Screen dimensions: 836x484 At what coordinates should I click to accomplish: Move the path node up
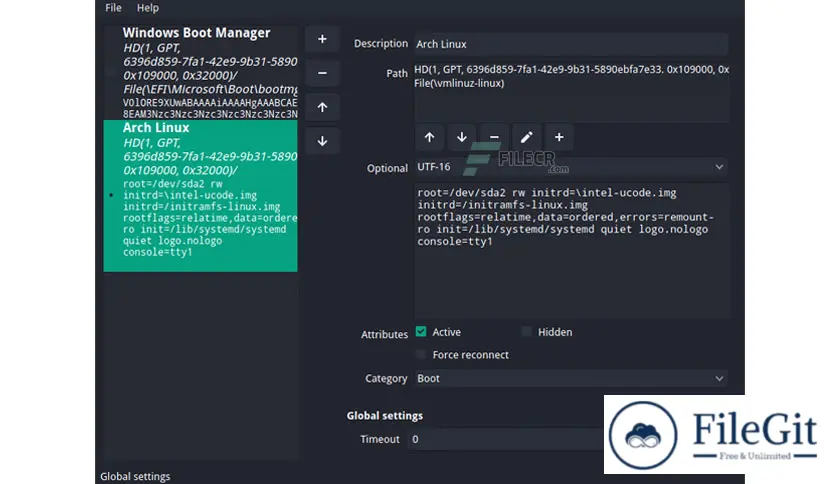(x=429, y=138)
